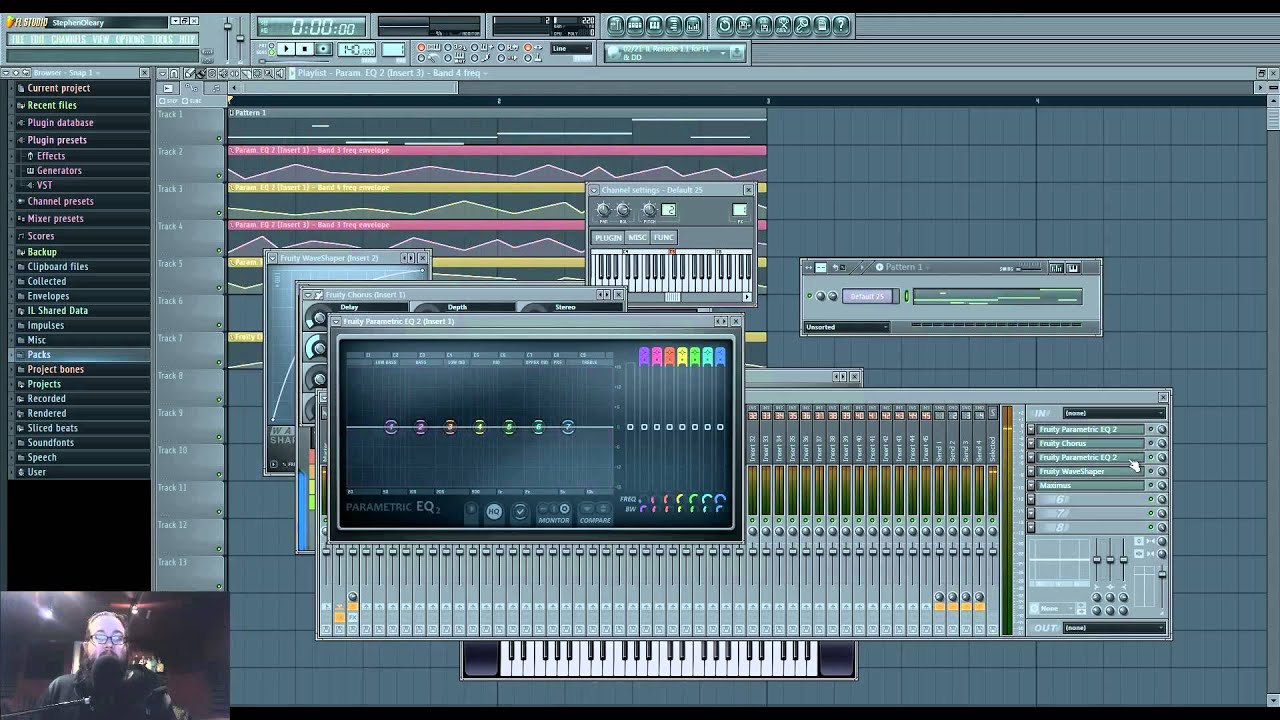
Task: Select EQ band 1 token on the graph
Action: 391,427
